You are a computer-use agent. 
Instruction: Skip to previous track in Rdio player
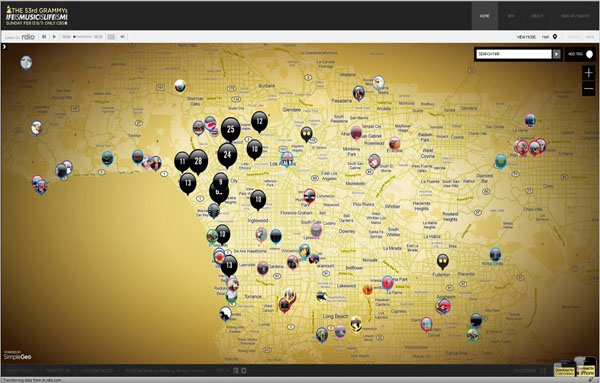(44, 37)
